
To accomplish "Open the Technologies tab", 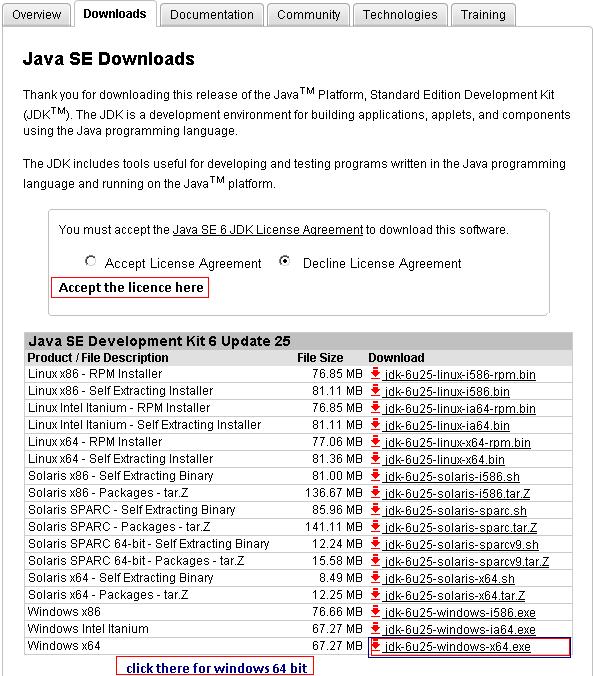I will [x=400, y=15].
